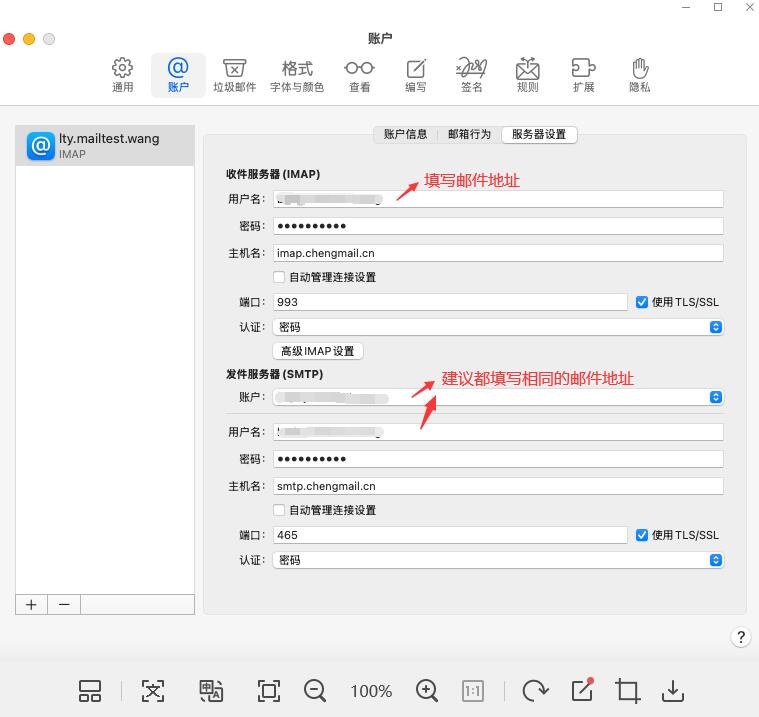
Task: Click the download save icon
Action: tap(673, 691)
